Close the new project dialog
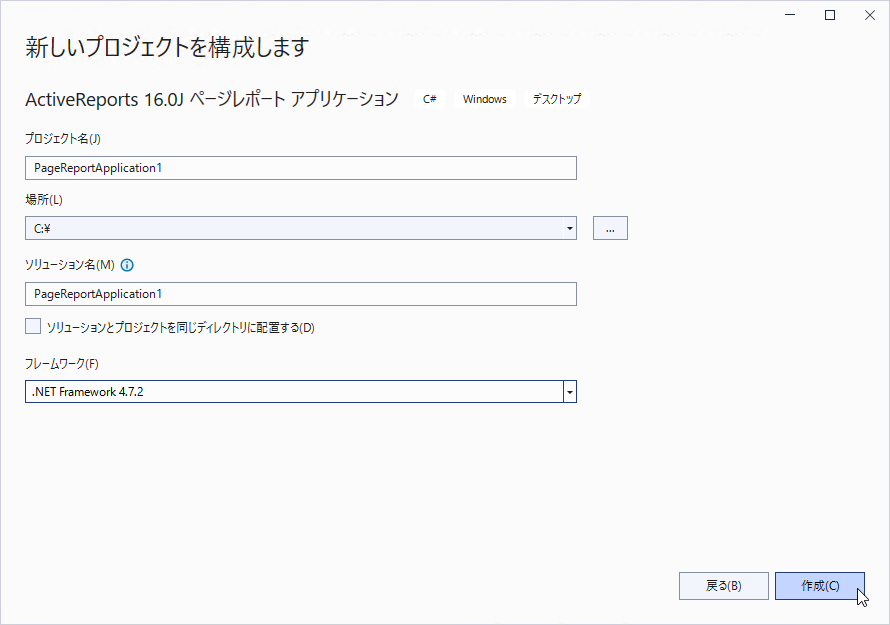This screenshot has width=890, height=625. click(870, 15)
